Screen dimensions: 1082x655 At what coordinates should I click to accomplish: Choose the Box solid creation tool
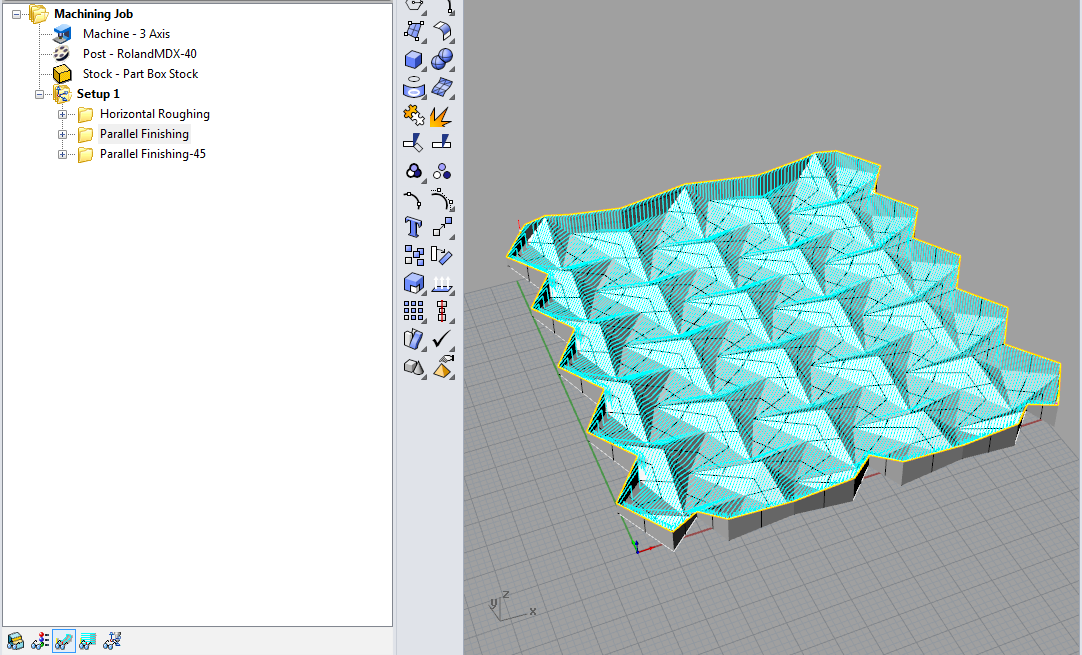click(x=413, y=59)
